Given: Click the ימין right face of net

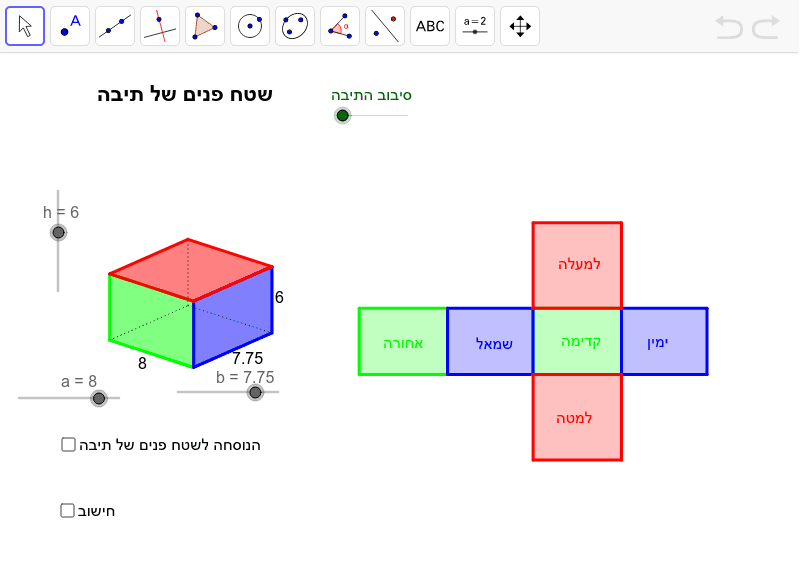Looking at the screenshot, I should click(x=664, y=341).
